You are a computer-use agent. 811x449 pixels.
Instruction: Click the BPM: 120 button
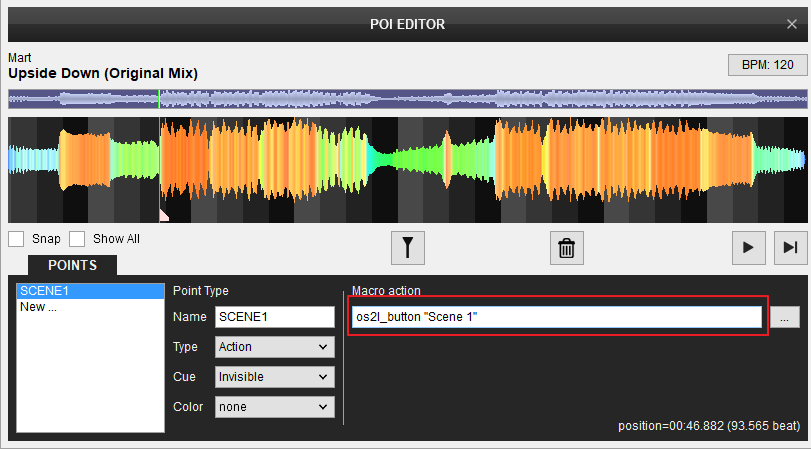point(767,65)
